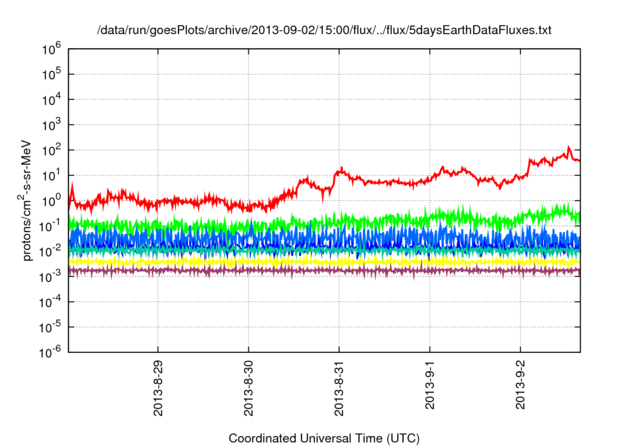This screenshot has height=448, width=640.
Task: Click the bright green flux curve
Action: click(324, 221)
